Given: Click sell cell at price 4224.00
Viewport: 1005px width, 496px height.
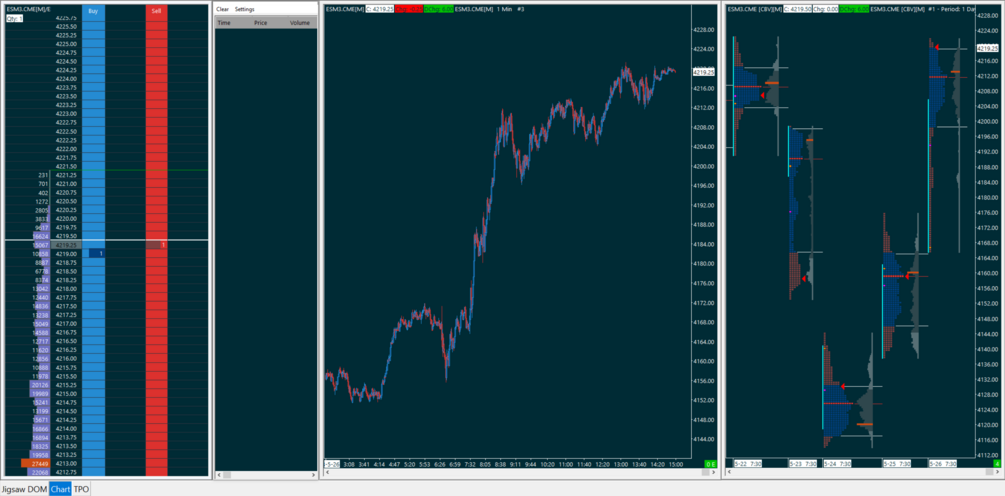Looking at the screenshot, I should click(156, 79).
